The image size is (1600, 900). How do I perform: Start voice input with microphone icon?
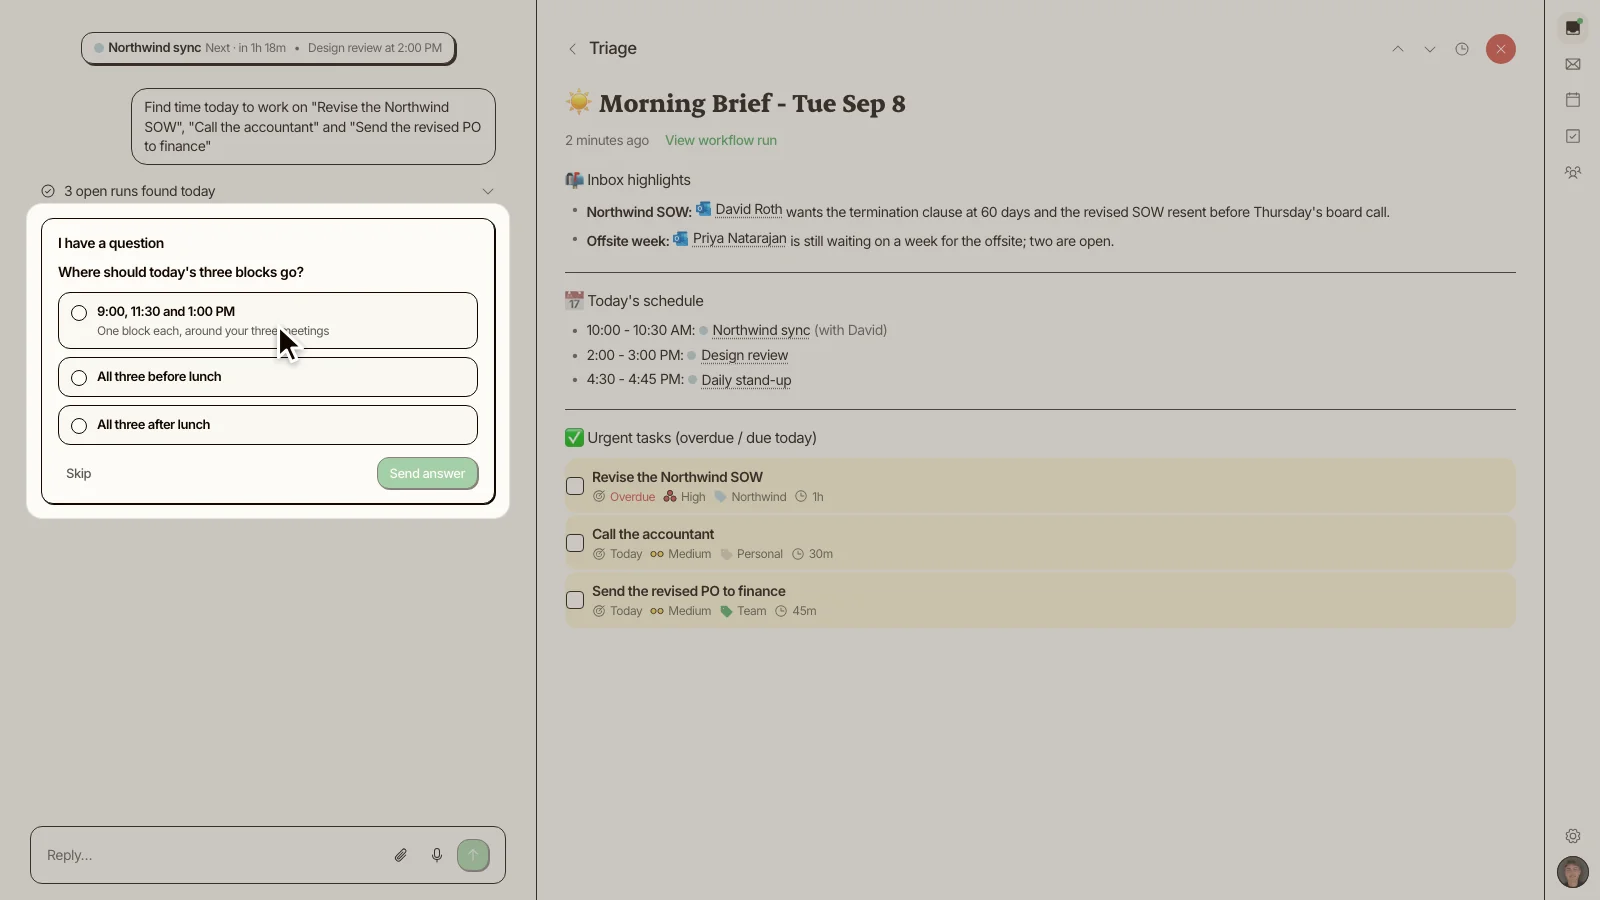click(437, 855)
